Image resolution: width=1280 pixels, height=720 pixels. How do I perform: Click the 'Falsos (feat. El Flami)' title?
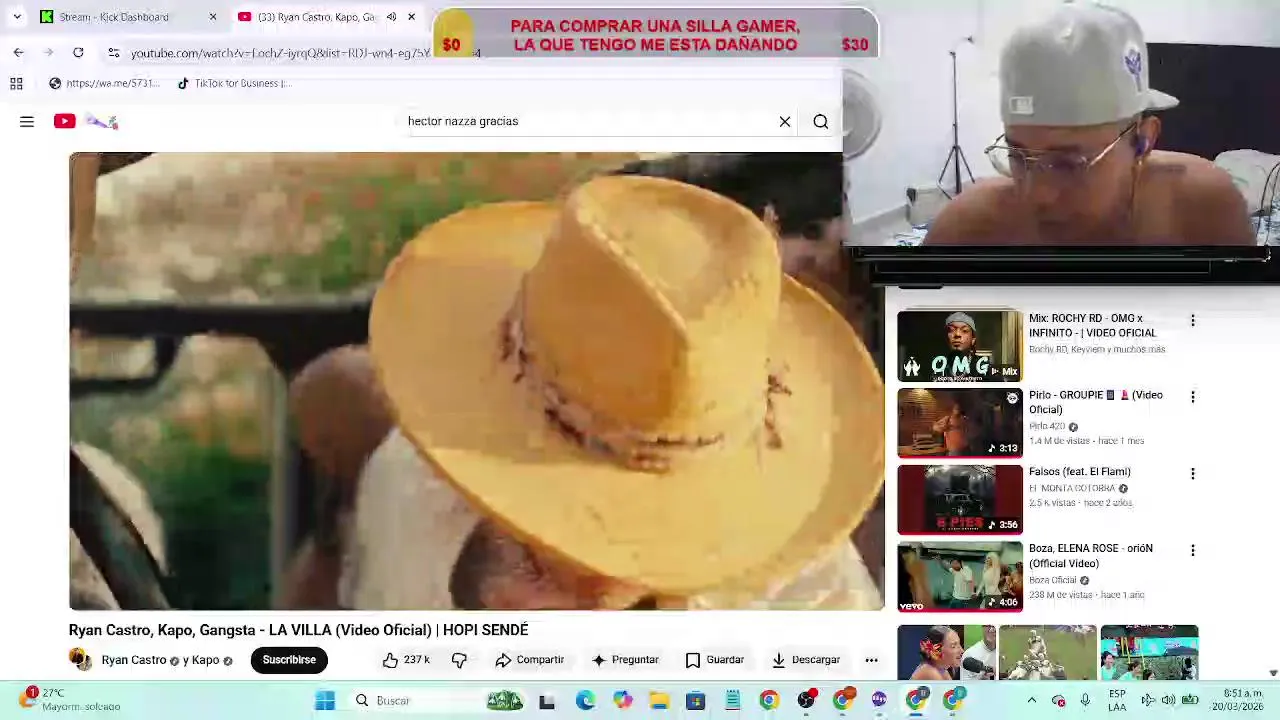click(1080, 472)
